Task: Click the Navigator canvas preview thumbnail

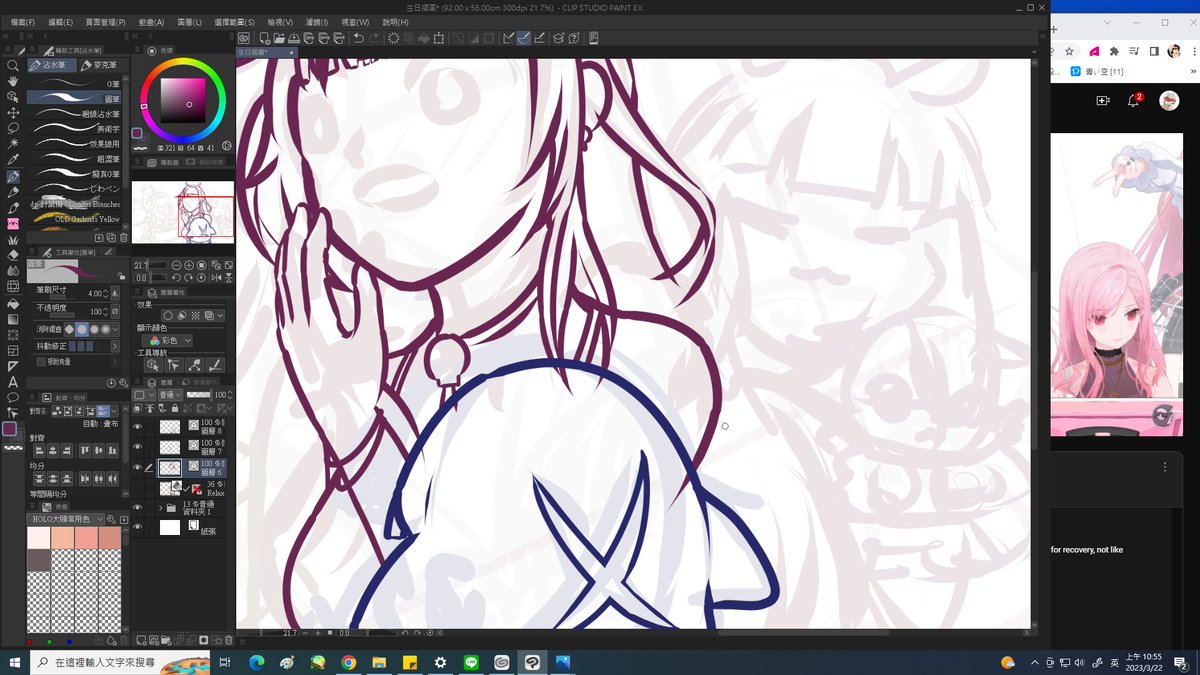Action: click(183, 211)
